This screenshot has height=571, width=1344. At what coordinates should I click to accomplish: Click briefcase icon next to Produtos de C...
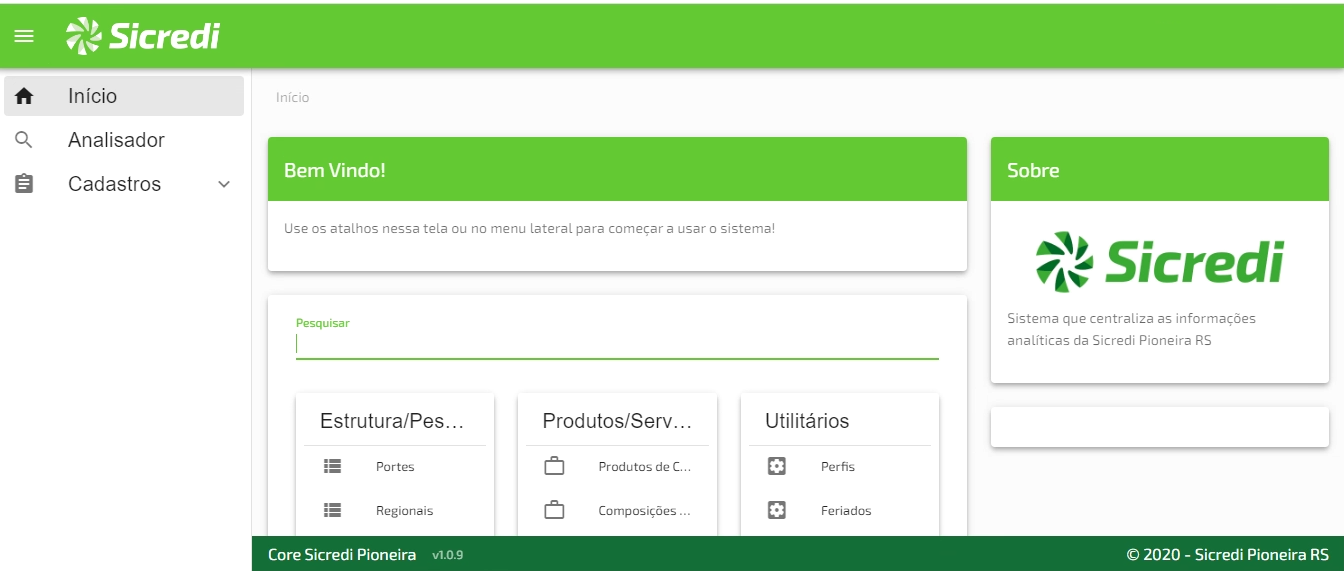(554, 466)
